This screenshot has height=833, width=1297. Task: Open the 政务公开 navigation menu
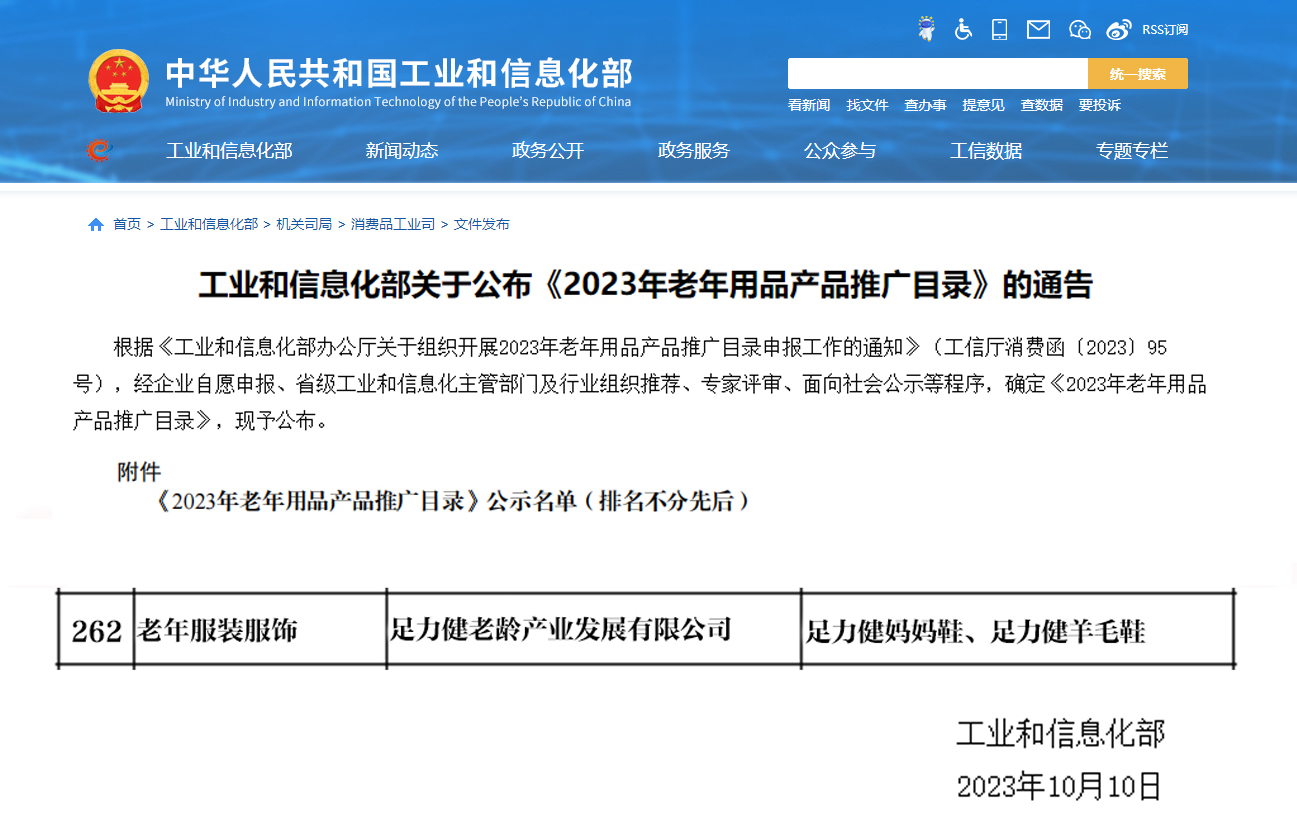[548, 151]
